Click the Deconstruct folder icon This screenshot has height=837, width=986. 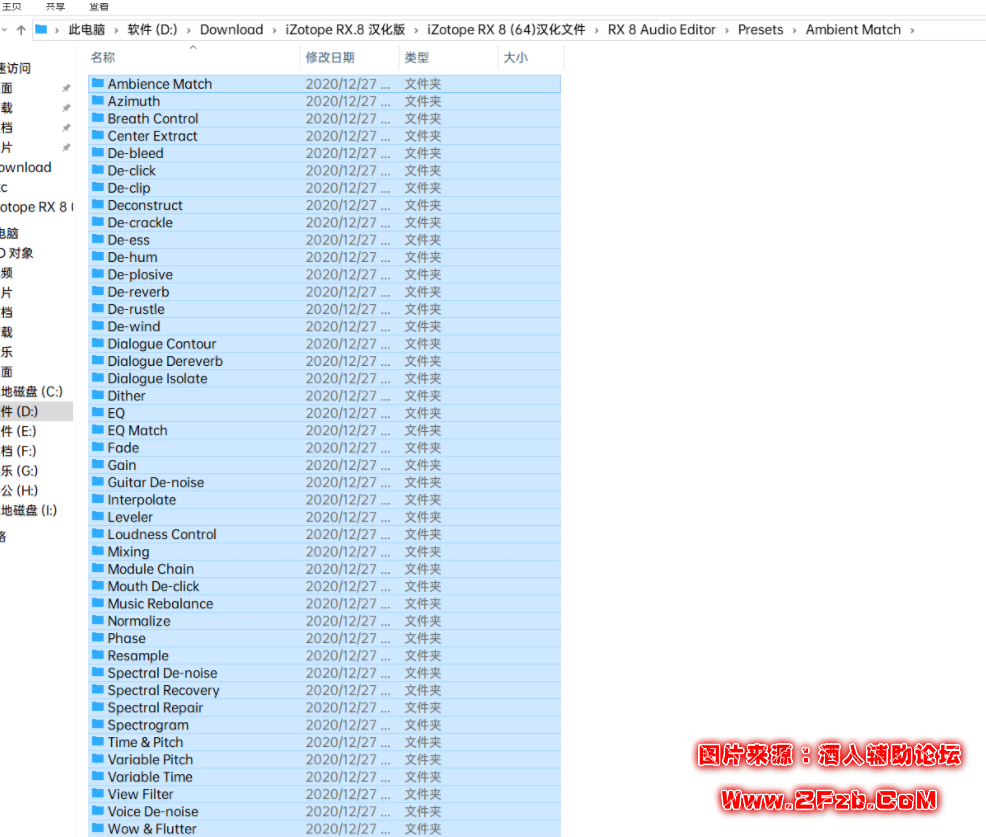97,204
